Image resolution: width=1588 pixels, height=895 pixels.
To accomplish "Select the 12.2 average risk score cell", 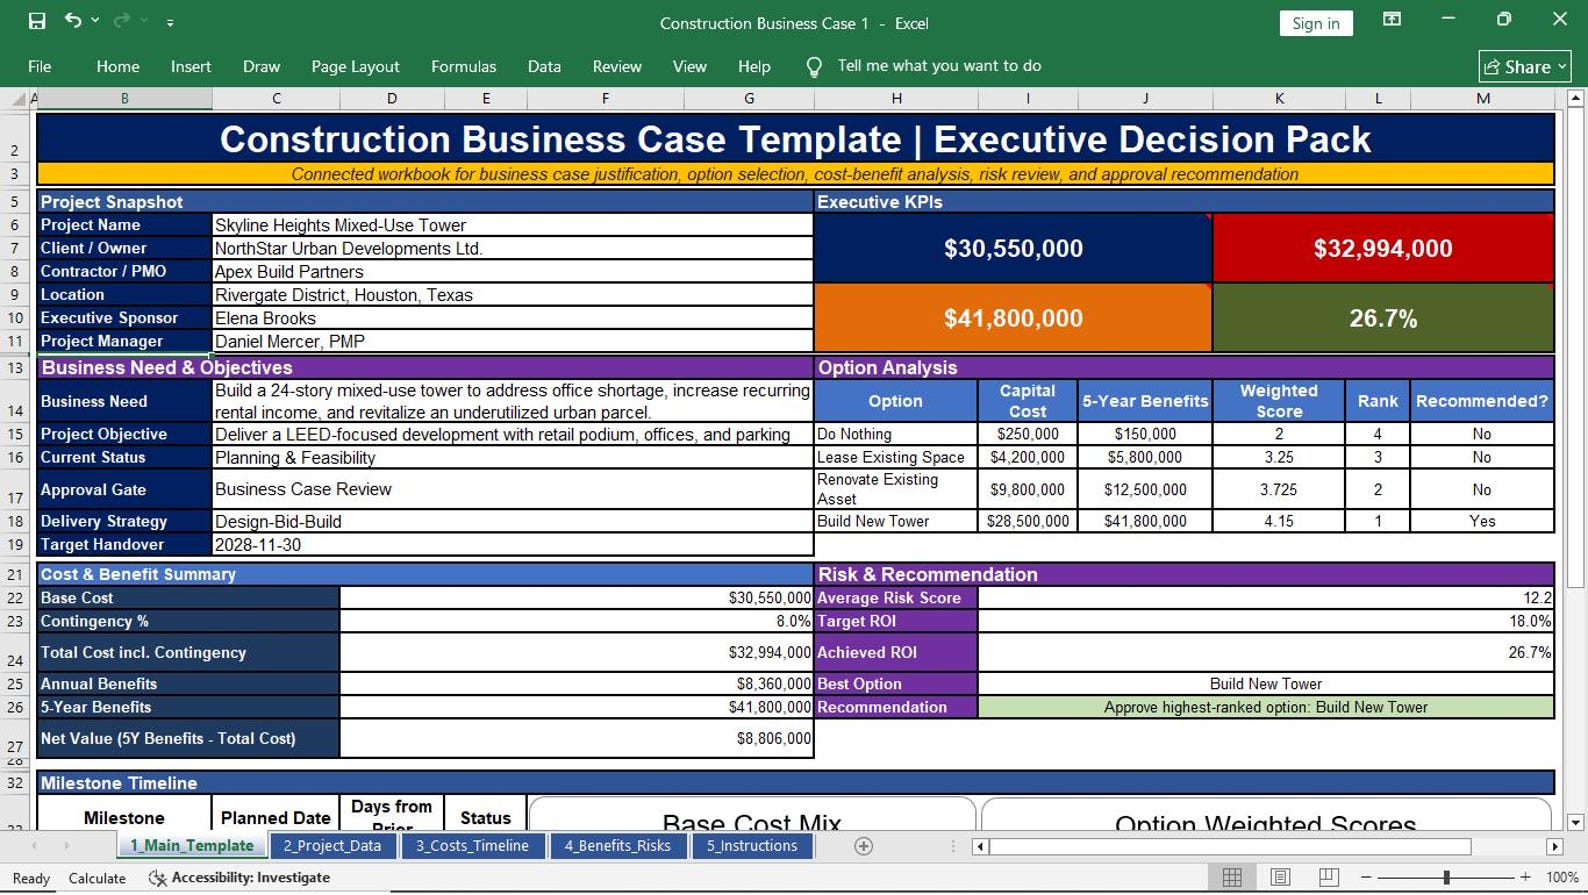I will [1265, 598].
